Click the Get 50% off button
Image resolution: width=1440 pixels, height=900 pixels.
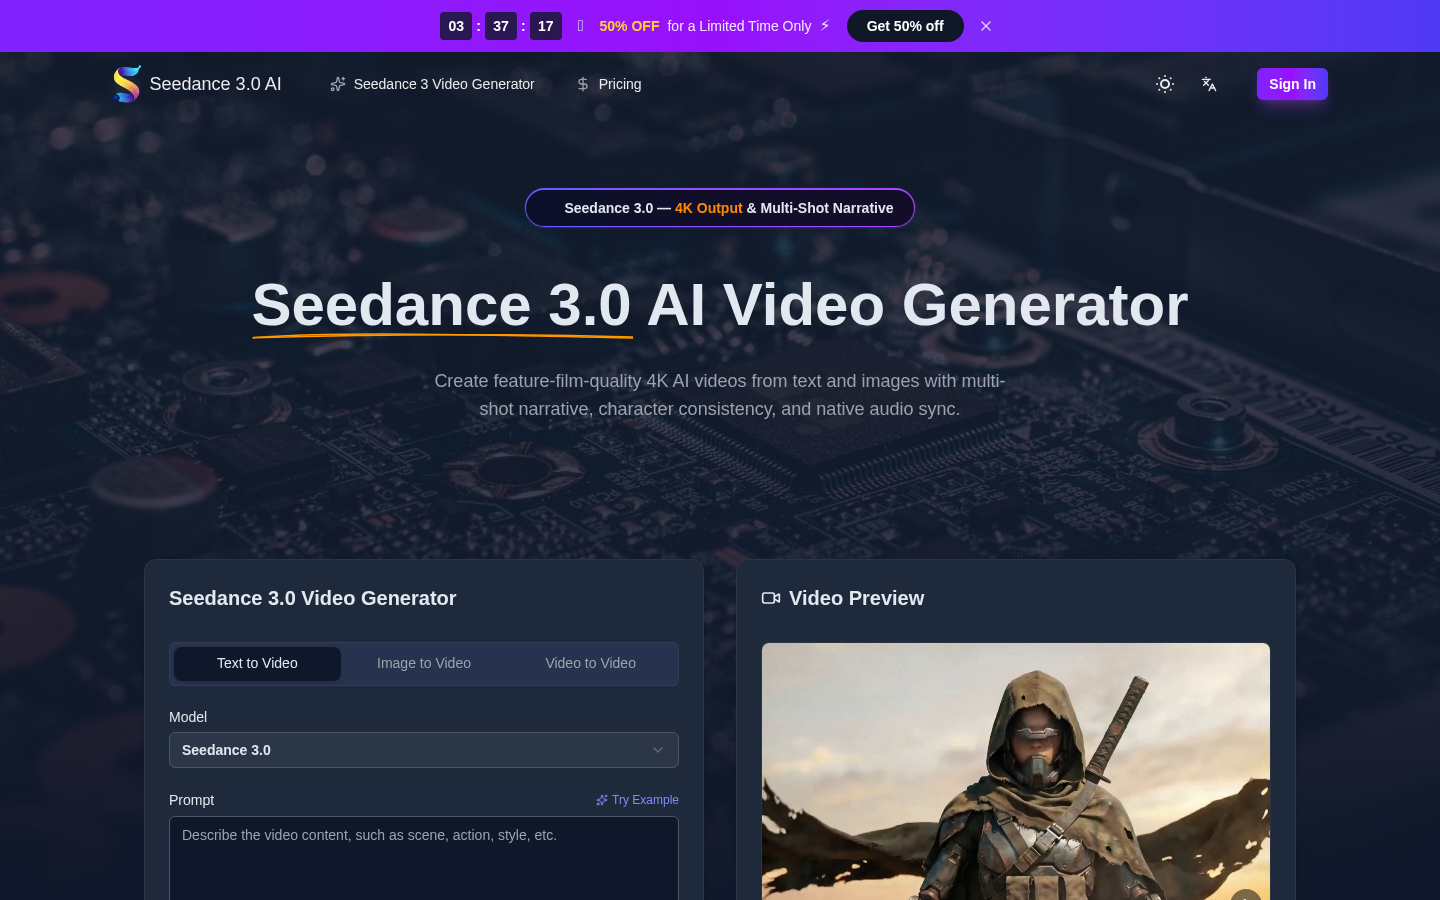pyautogui.click(x=905, y=26)
